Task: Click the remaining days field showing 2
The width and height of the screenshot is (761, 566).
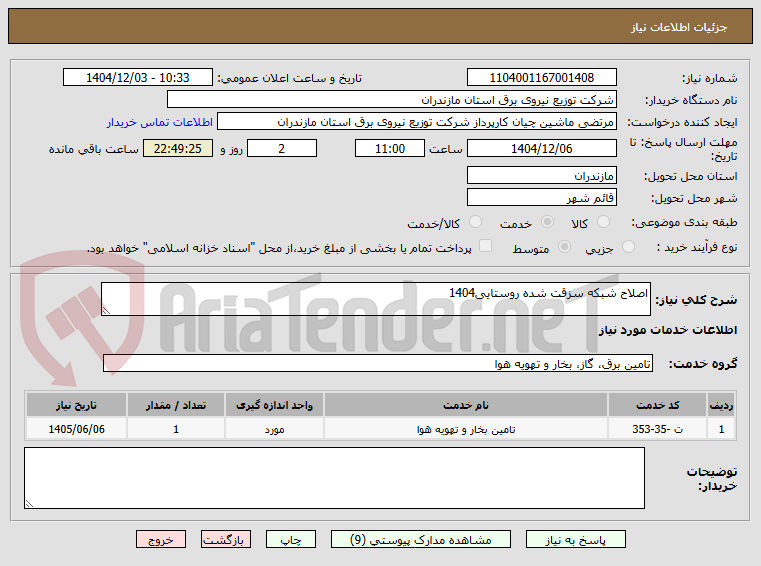Action: pyautogui.click(x=282, y=148)
